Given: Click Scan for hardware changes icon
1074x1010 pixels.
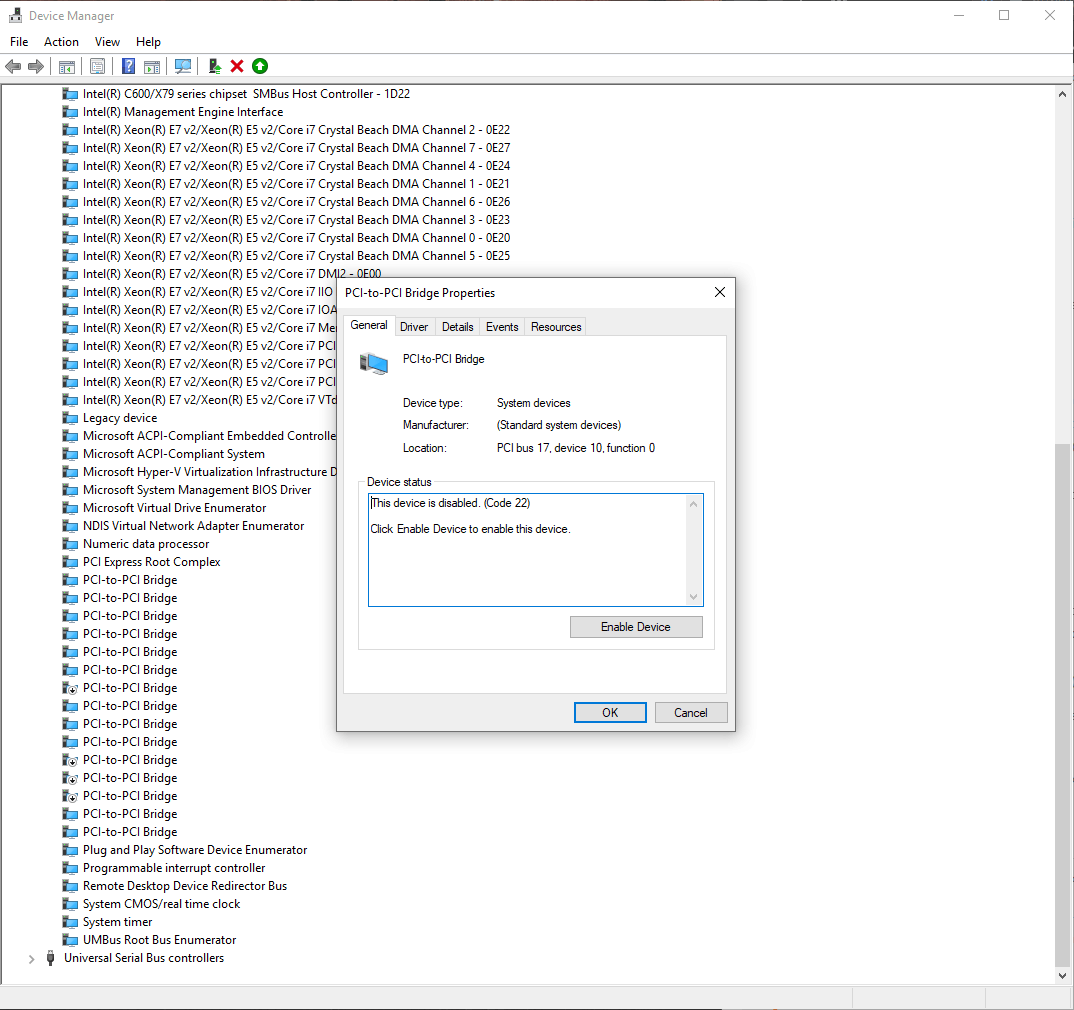Looking at the screenshot, I should (x=183, y=66).
